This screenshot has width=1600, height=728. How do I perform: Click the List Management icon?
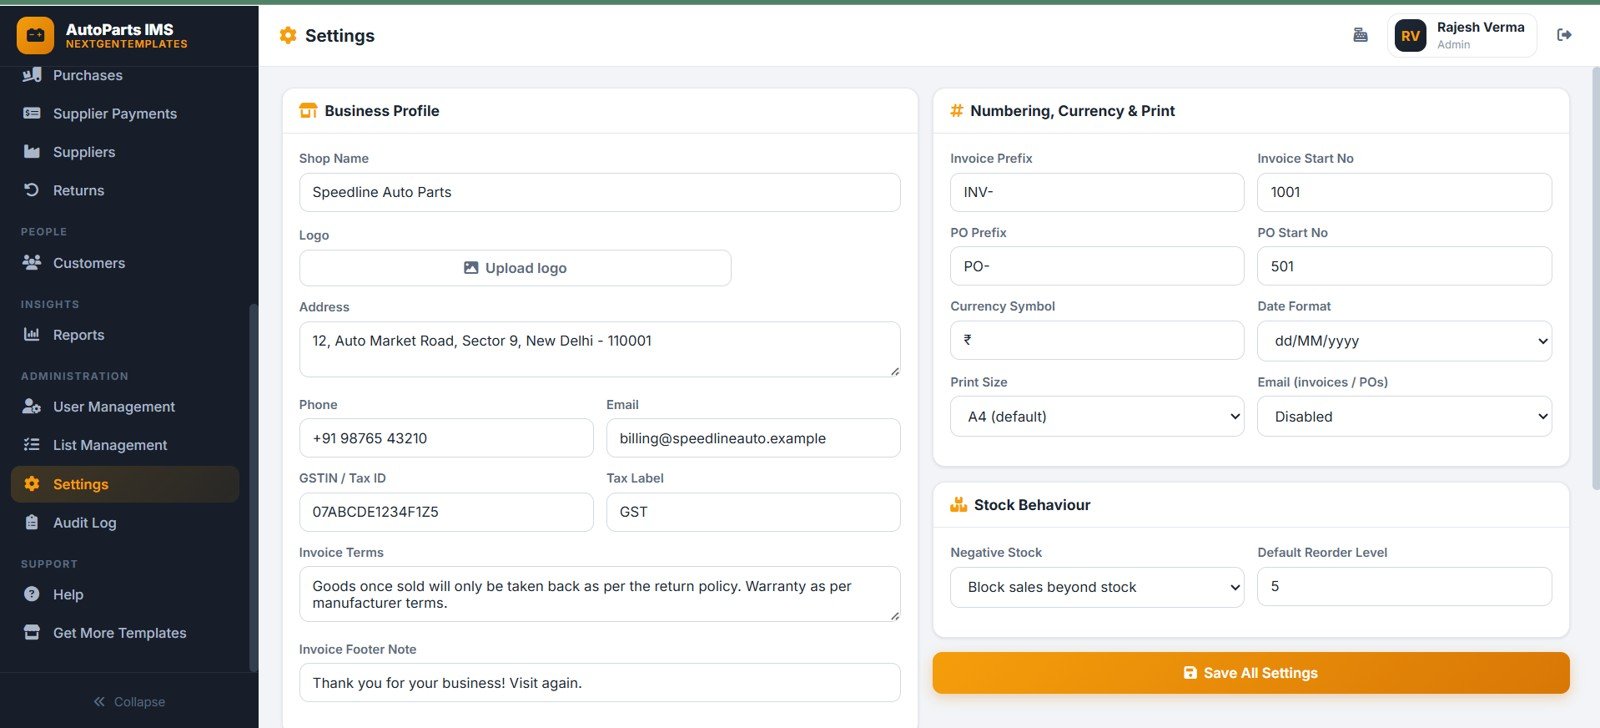[32, 445]
